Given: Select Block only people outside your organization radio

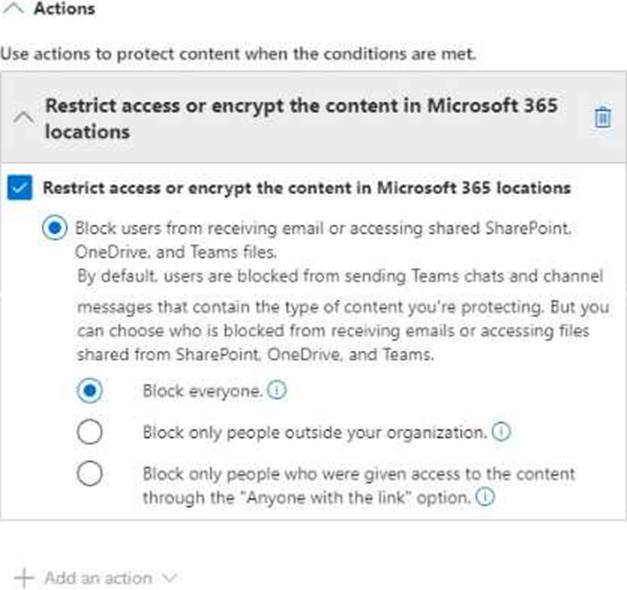Looking at the screenshot, I should [90, 432].
